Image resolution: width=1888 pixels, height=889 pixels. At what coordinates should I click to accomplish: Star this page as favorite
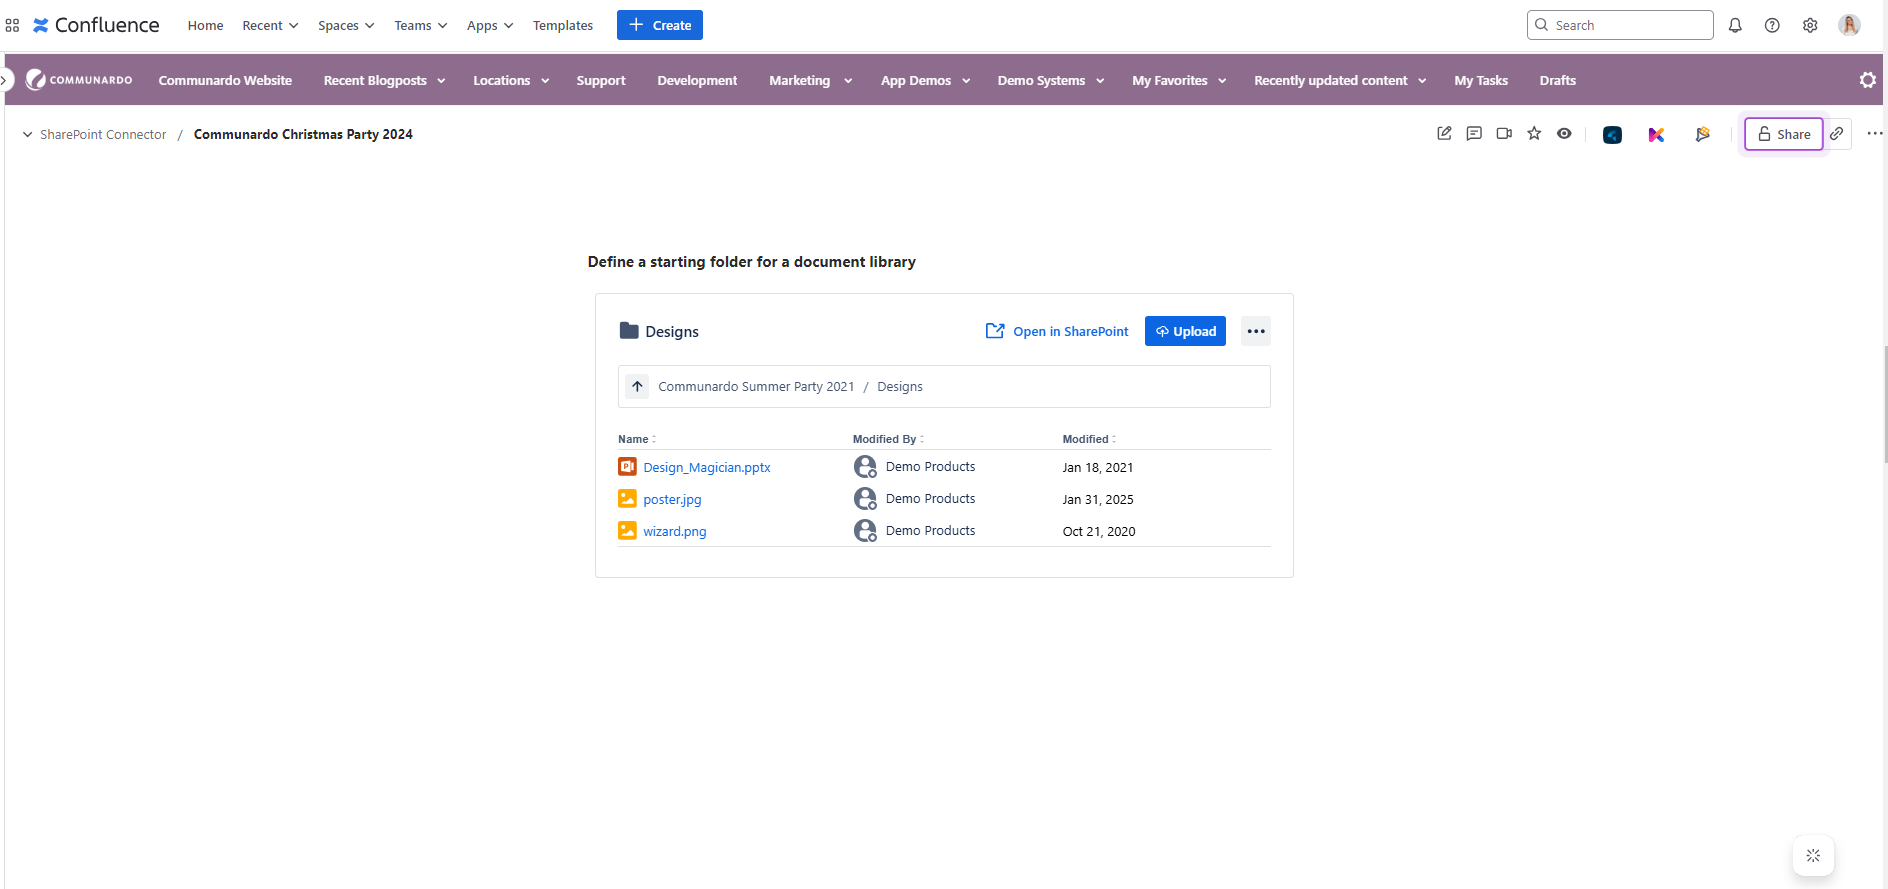point(1534,134)
